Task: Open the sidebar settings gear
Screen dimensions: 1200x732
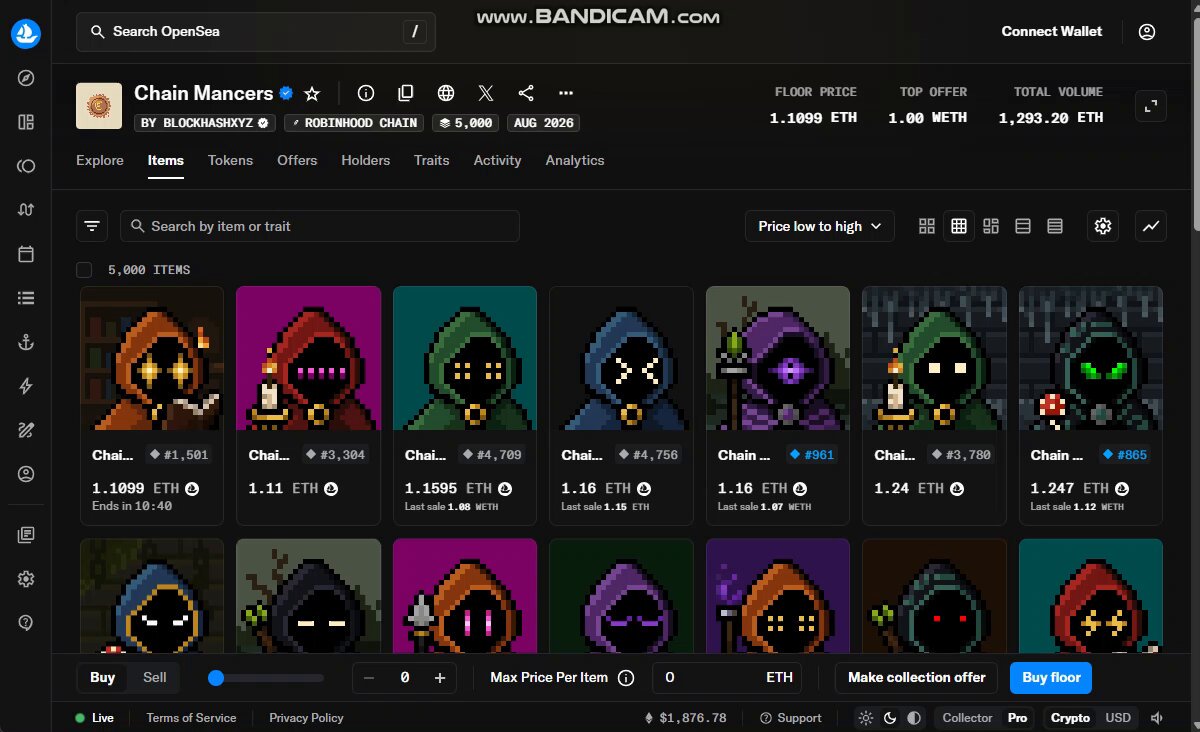Action: pos(26,579)
